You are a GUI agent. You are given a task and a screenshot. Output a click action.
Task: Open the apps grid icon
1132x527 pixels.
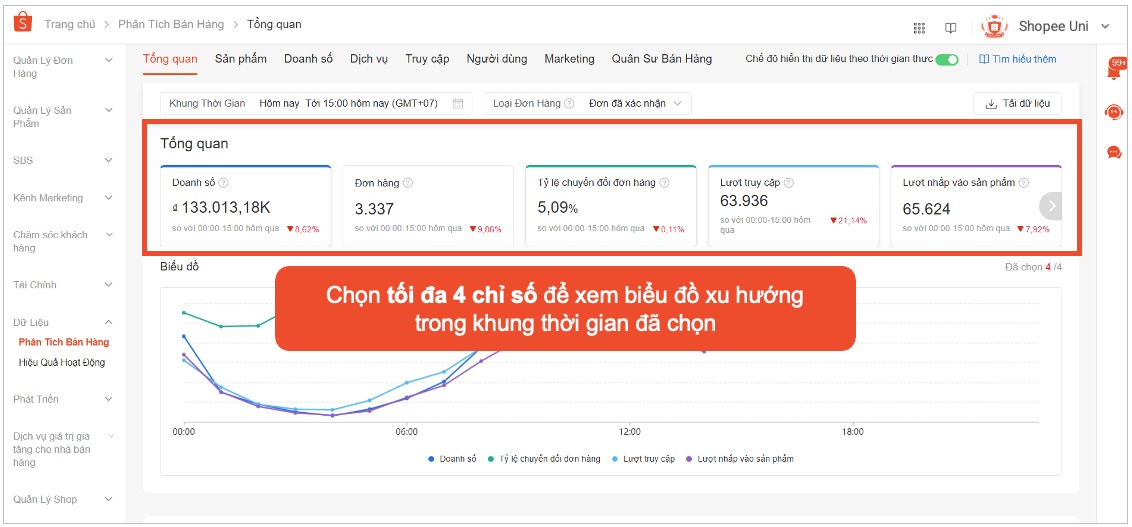click(919, 27)
